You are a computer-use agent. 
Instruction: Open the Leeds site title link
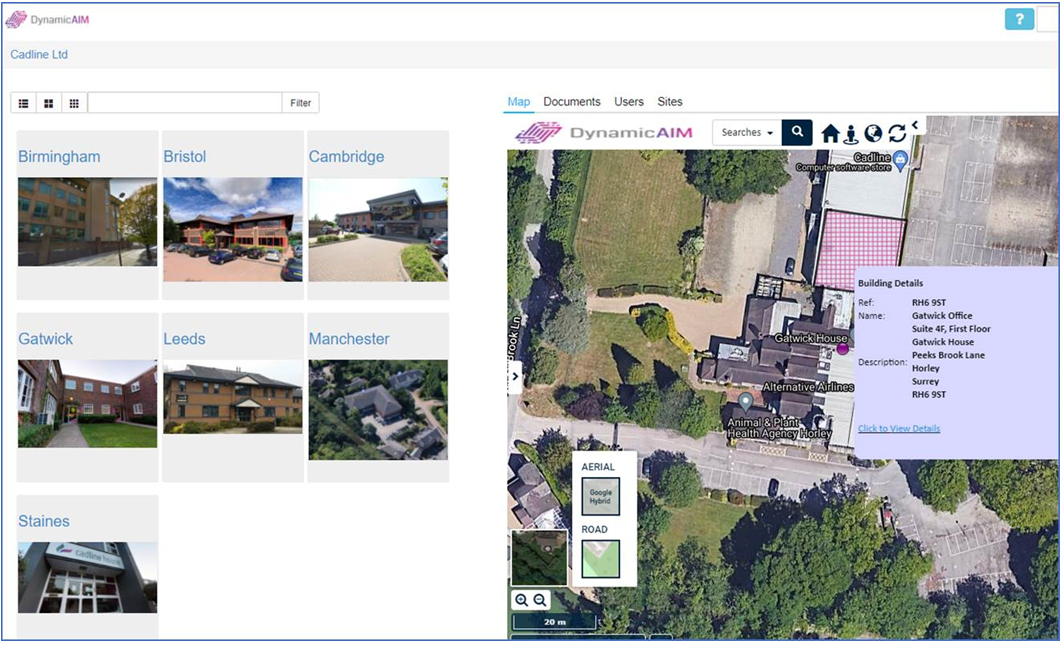click(x=185, y=339)
